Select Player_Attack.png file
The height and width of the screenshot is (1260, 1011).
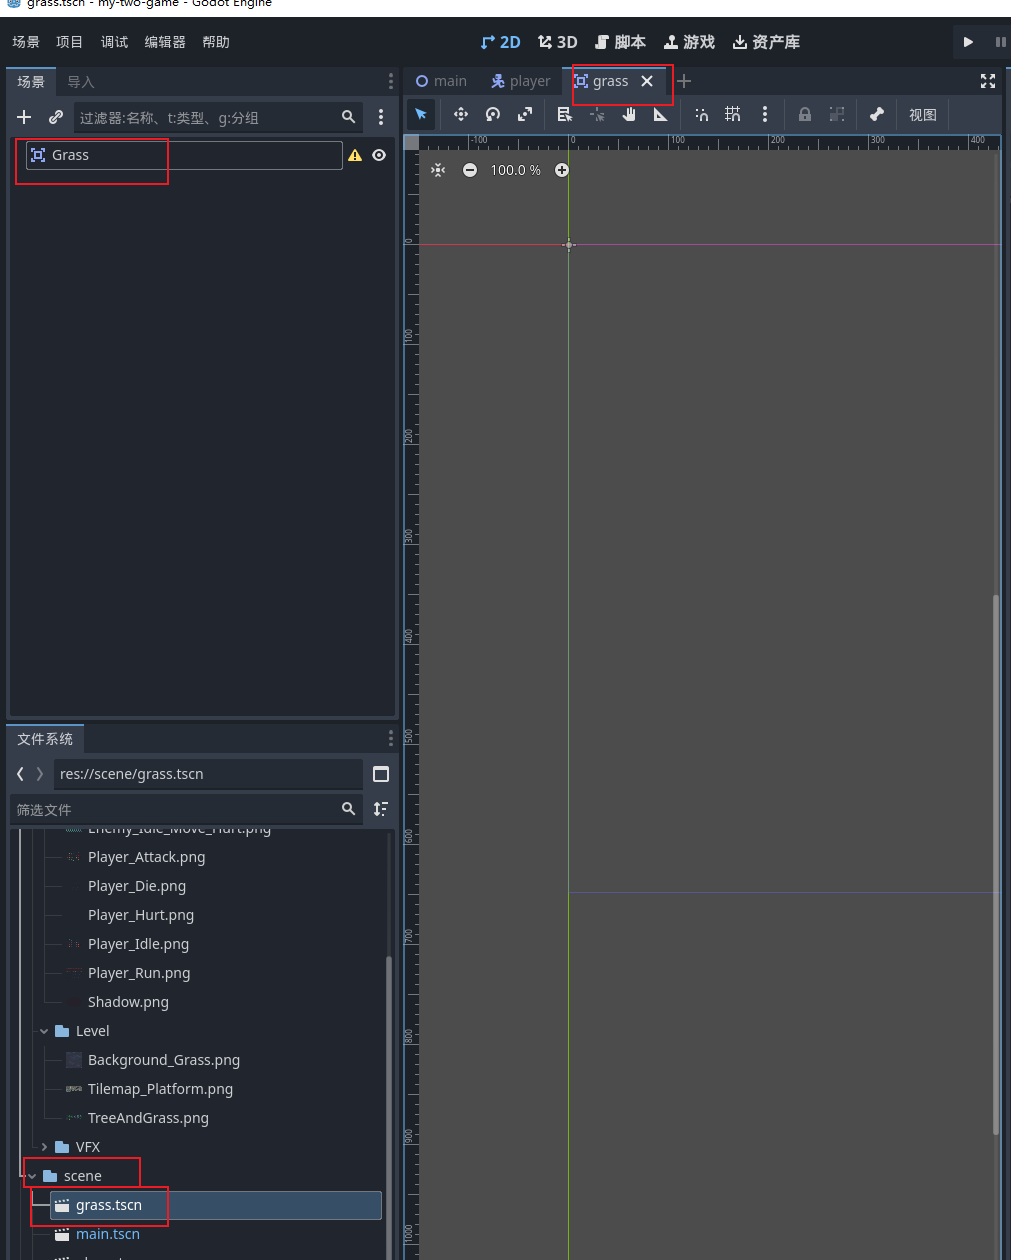point(146,857)
